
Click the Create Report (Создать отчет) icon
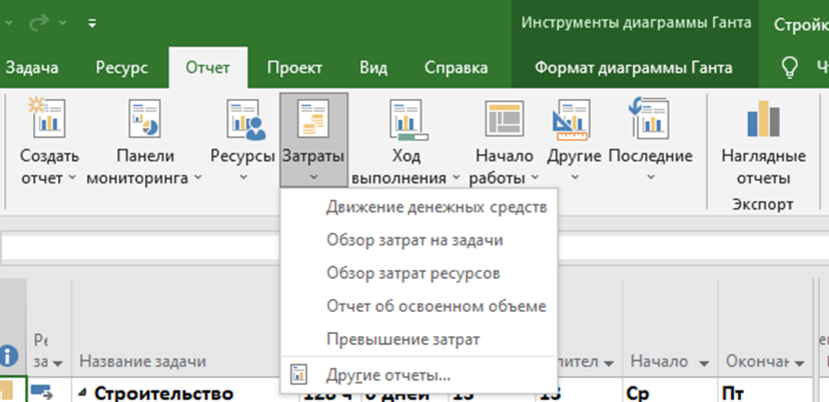[49, 118]
